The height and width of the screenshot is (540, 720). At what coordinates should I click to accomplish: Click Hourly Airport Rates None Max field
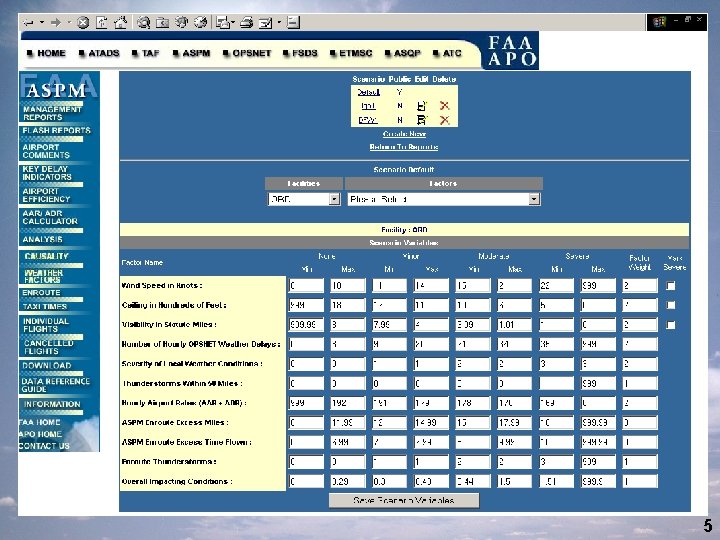[x=348, y=403]
